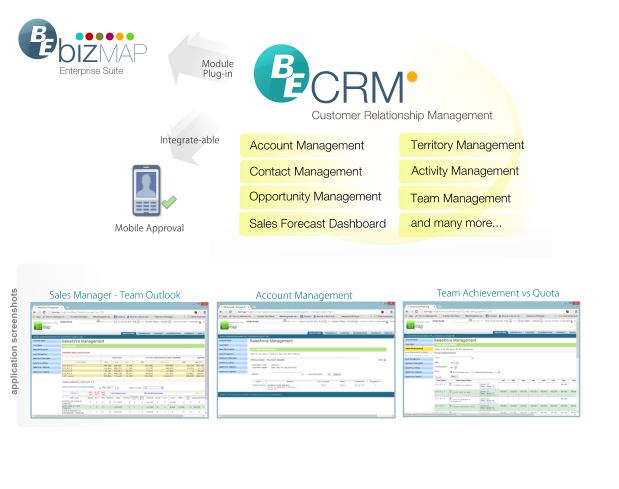Click the 'Mobile Approval' caption

(149, 228)
